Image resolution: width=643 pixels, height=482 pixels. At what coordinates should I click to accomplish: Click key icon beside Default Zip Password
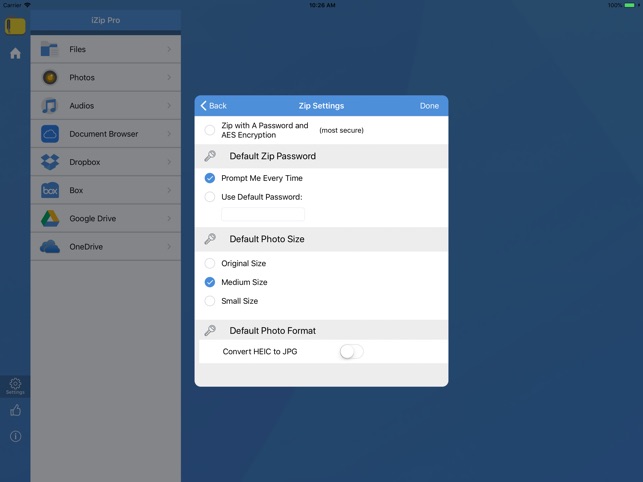click(x=210, y=156)
